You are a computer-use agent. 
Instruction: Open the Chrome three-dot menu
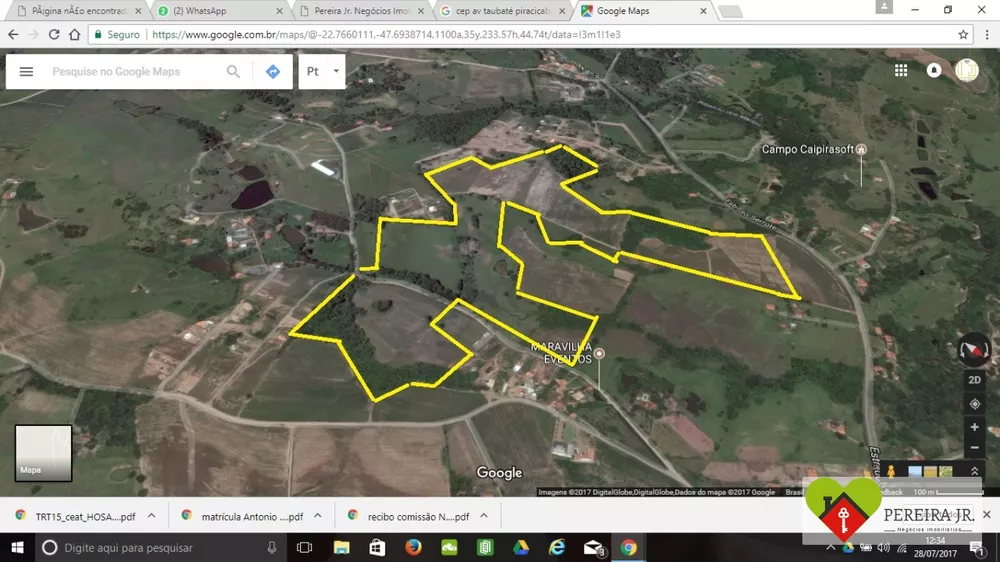[x=987, y=34]
